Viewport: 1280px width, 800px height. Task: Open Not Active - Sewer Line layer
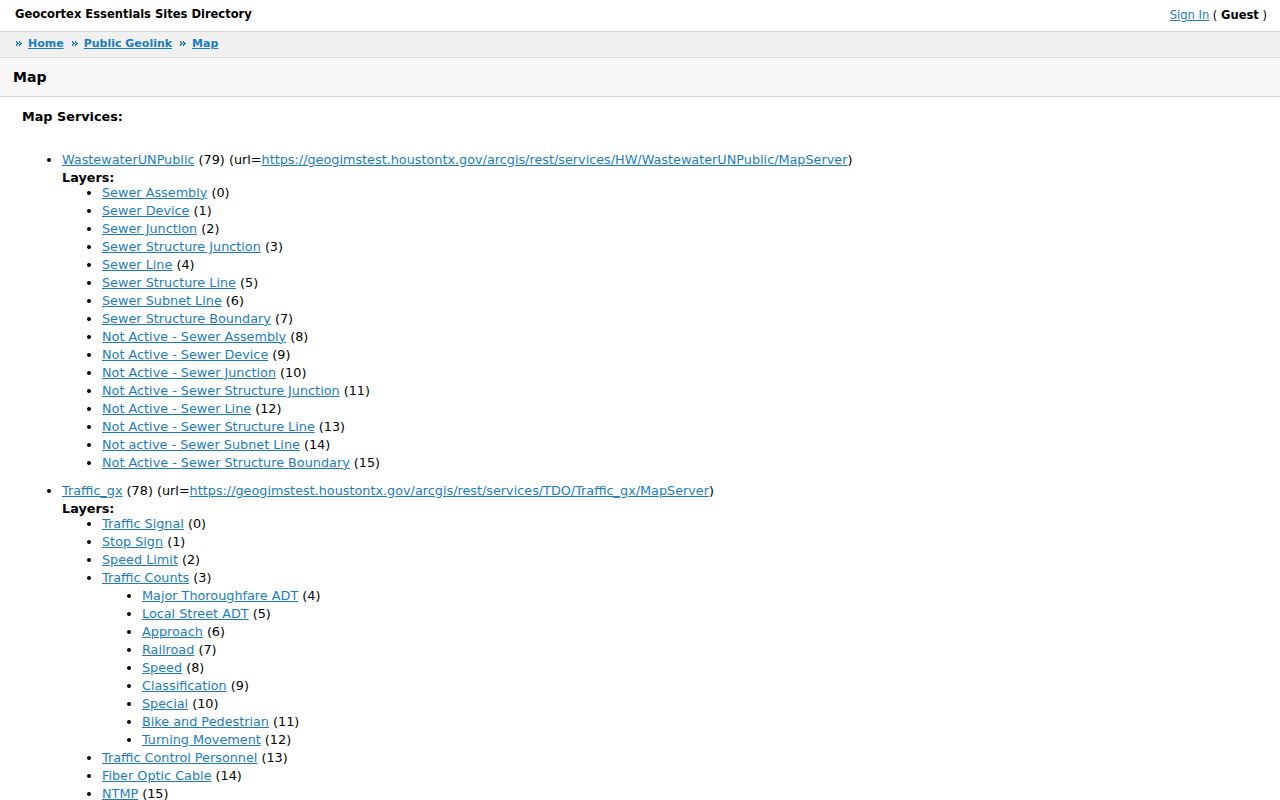[x=176, y=409]
